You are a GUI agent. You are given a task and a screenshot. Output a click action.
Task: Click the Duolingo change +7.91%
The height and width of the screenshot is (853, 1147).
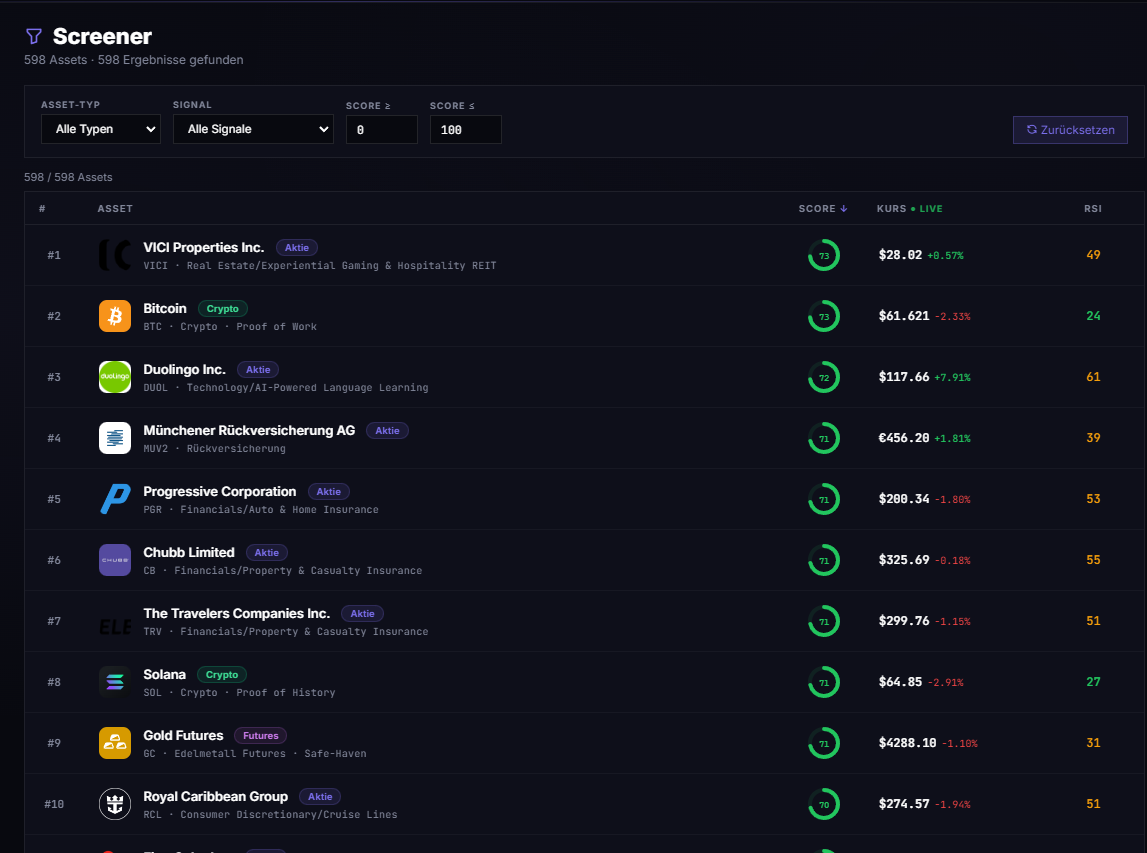click(952, 377)
